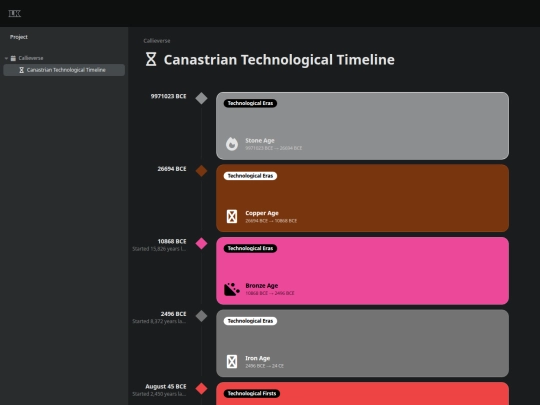Click the 2496 BCE date label

173,314
